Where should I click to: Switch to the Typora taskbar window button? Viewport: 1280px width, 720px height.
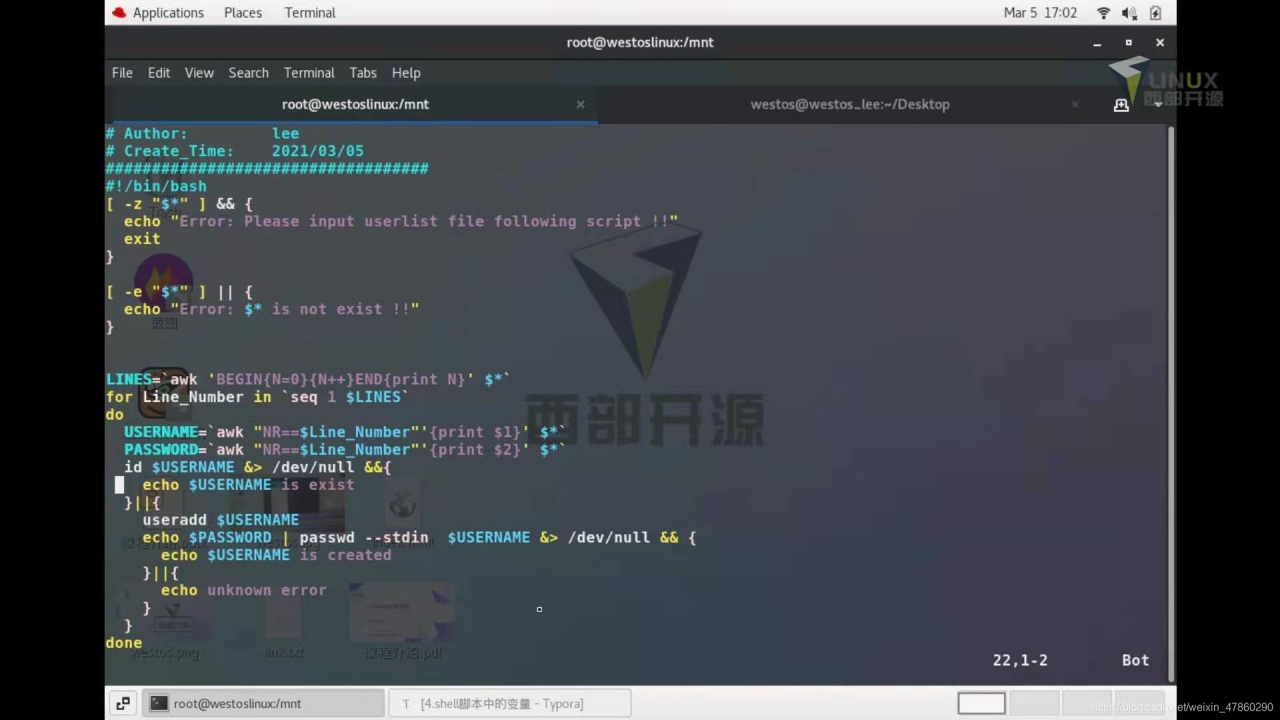pos(509,703)
